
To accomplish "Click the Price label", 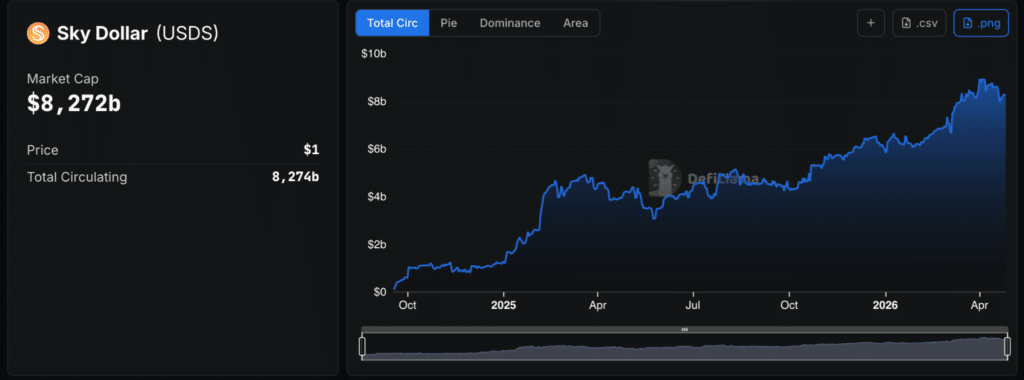I will pyautogui.click(x=42, y=150).
